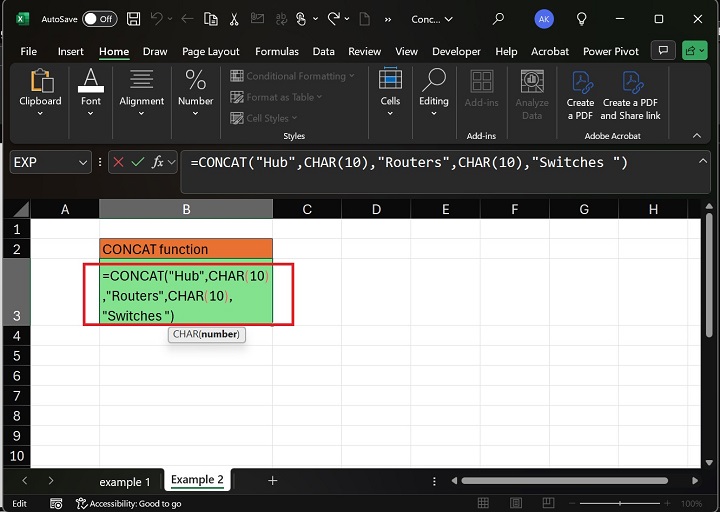720x512 pixels.
Task: Cancel the formula entry with X
Action: click(x=118, y=162)
